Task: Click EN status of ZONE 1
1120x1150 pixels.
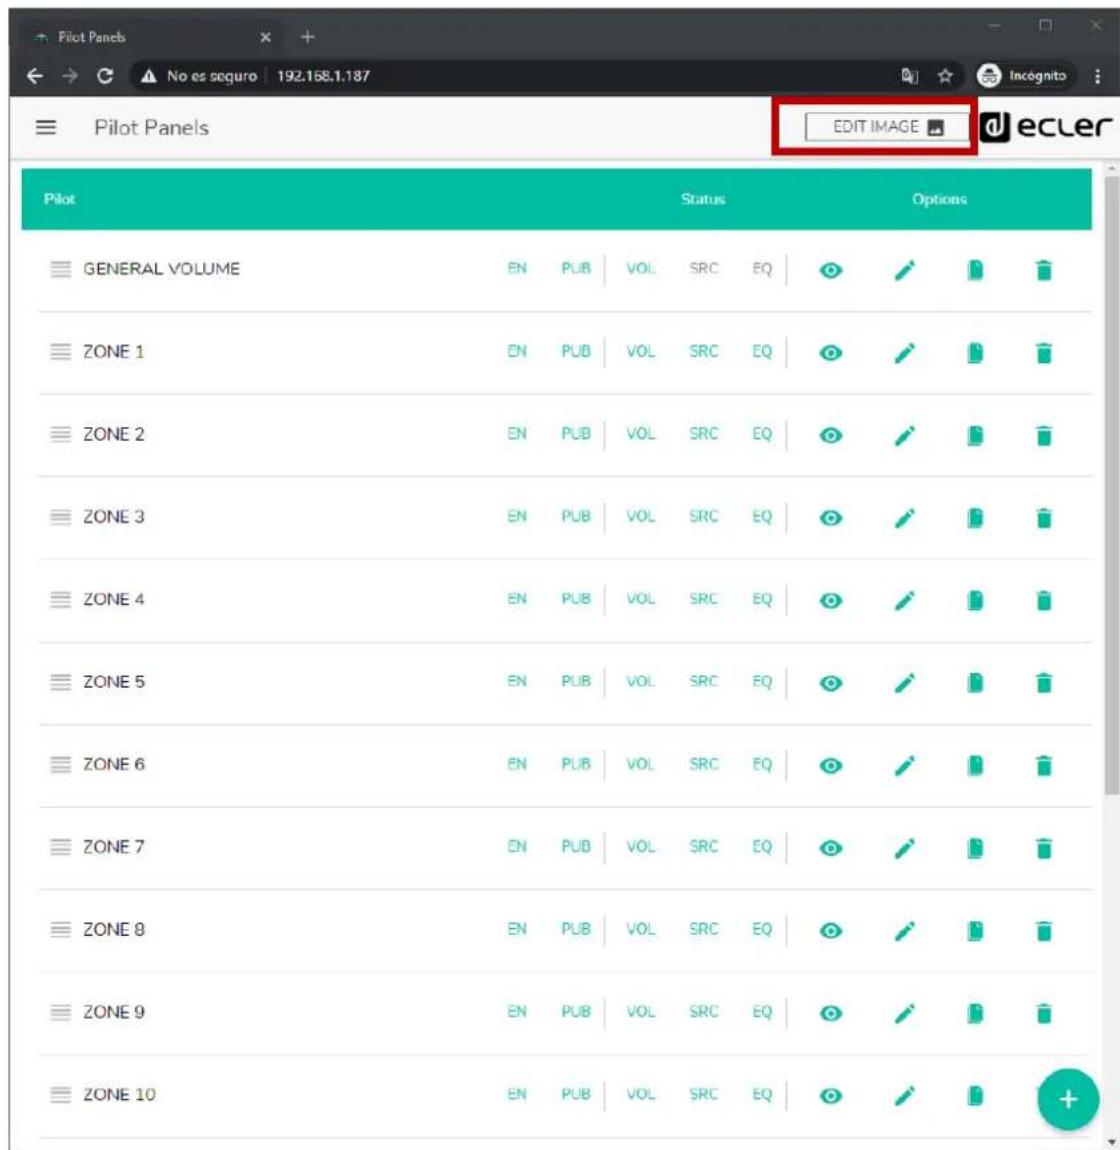Action: tap(517, 351)
